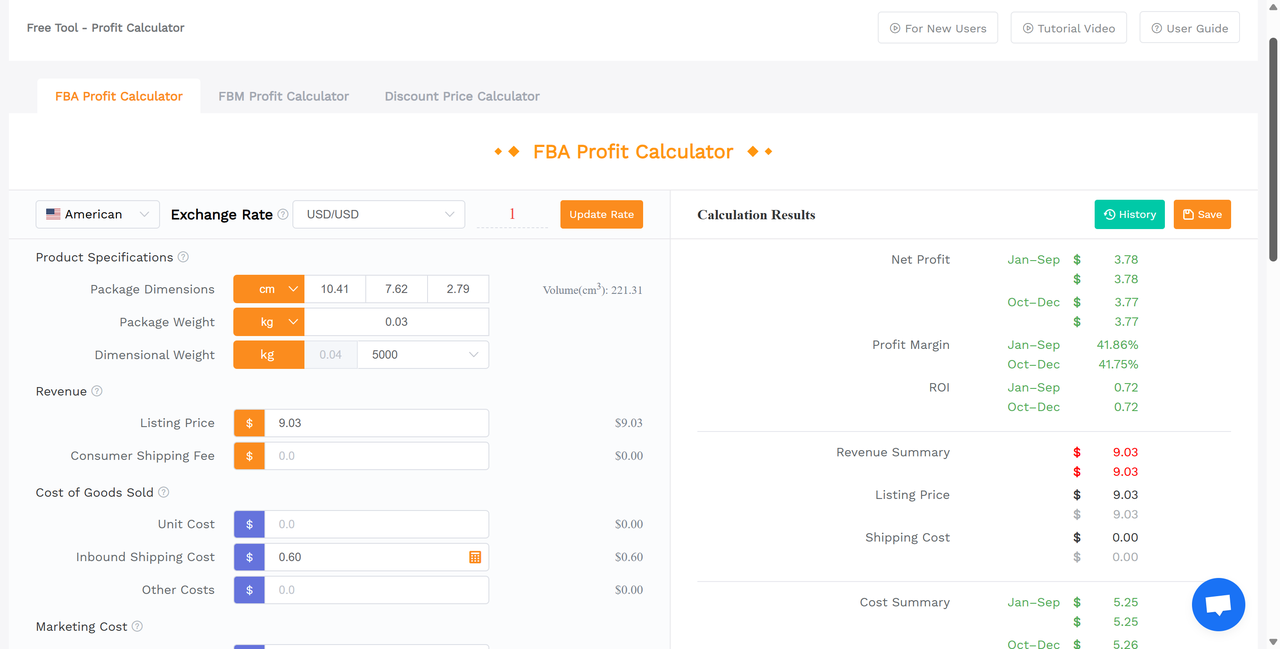
Task: Click the Product Specifications help icon
Action: tap(183, 257)
